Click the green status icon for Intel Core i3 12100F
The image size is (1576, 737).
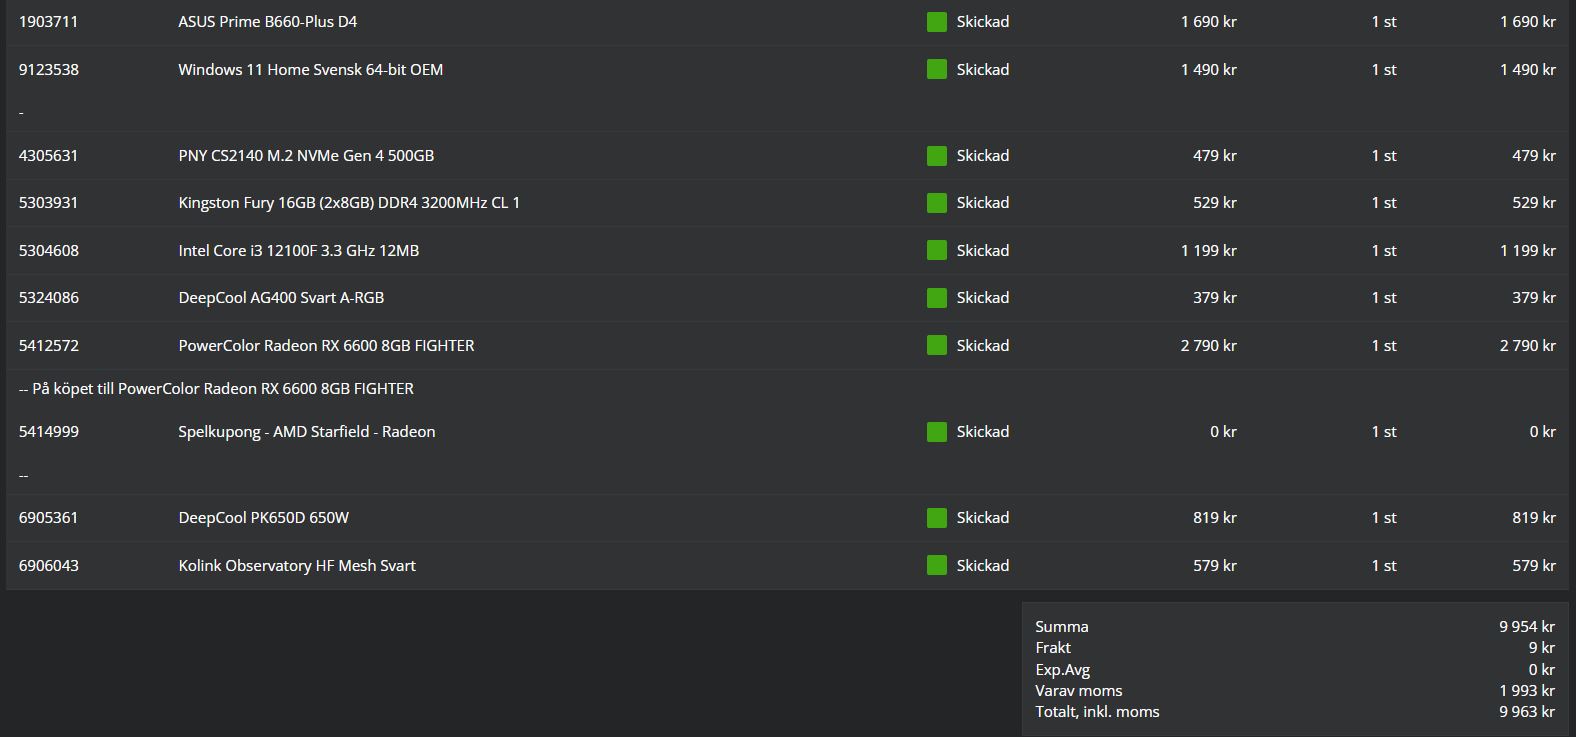tap(937, 250)
